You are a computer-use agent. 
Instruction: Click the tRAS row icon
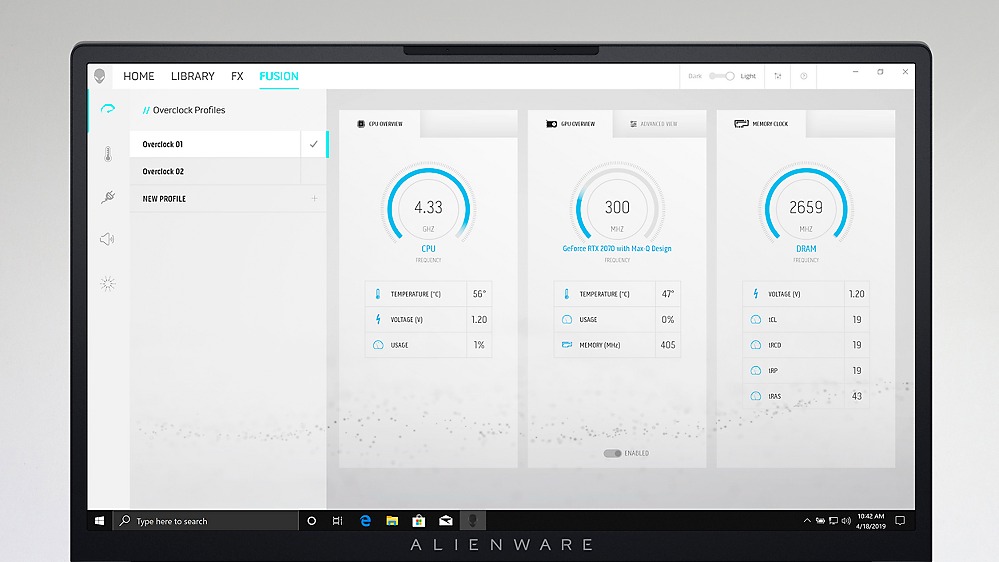pyautogui.click(x=756, y=396)
